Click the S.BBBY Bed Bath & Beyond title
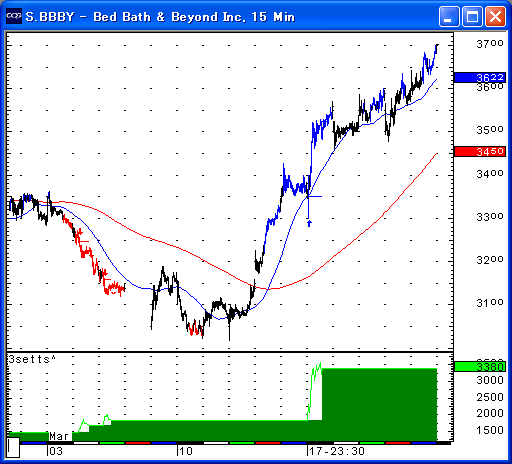 160,17
